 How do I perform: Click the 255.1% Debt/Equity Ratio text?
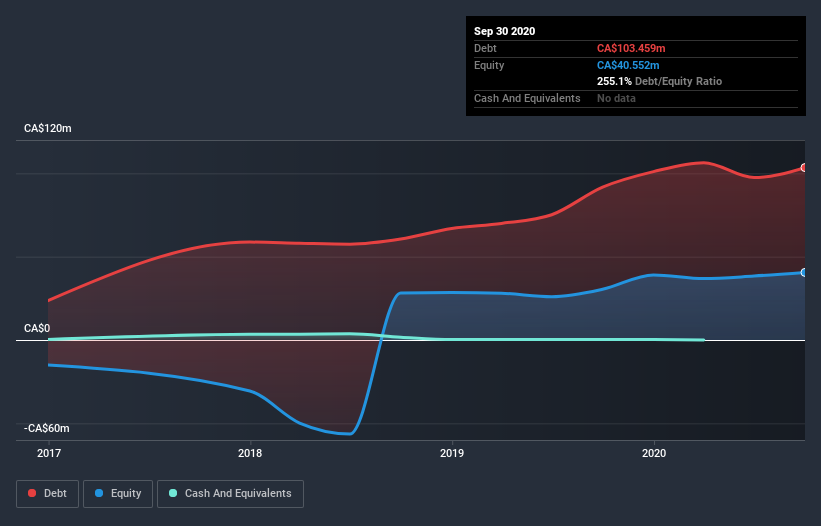pyautogui.click(x=659, y=81)
